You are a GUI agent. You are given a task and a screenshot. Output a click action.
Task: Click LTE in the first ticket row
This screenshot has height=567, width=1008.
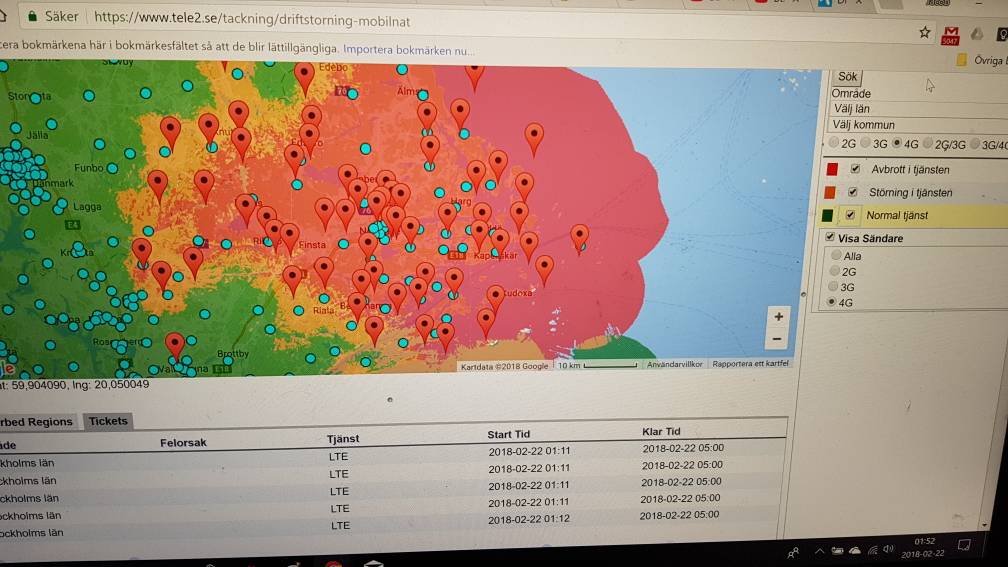[x=338, y=456]
